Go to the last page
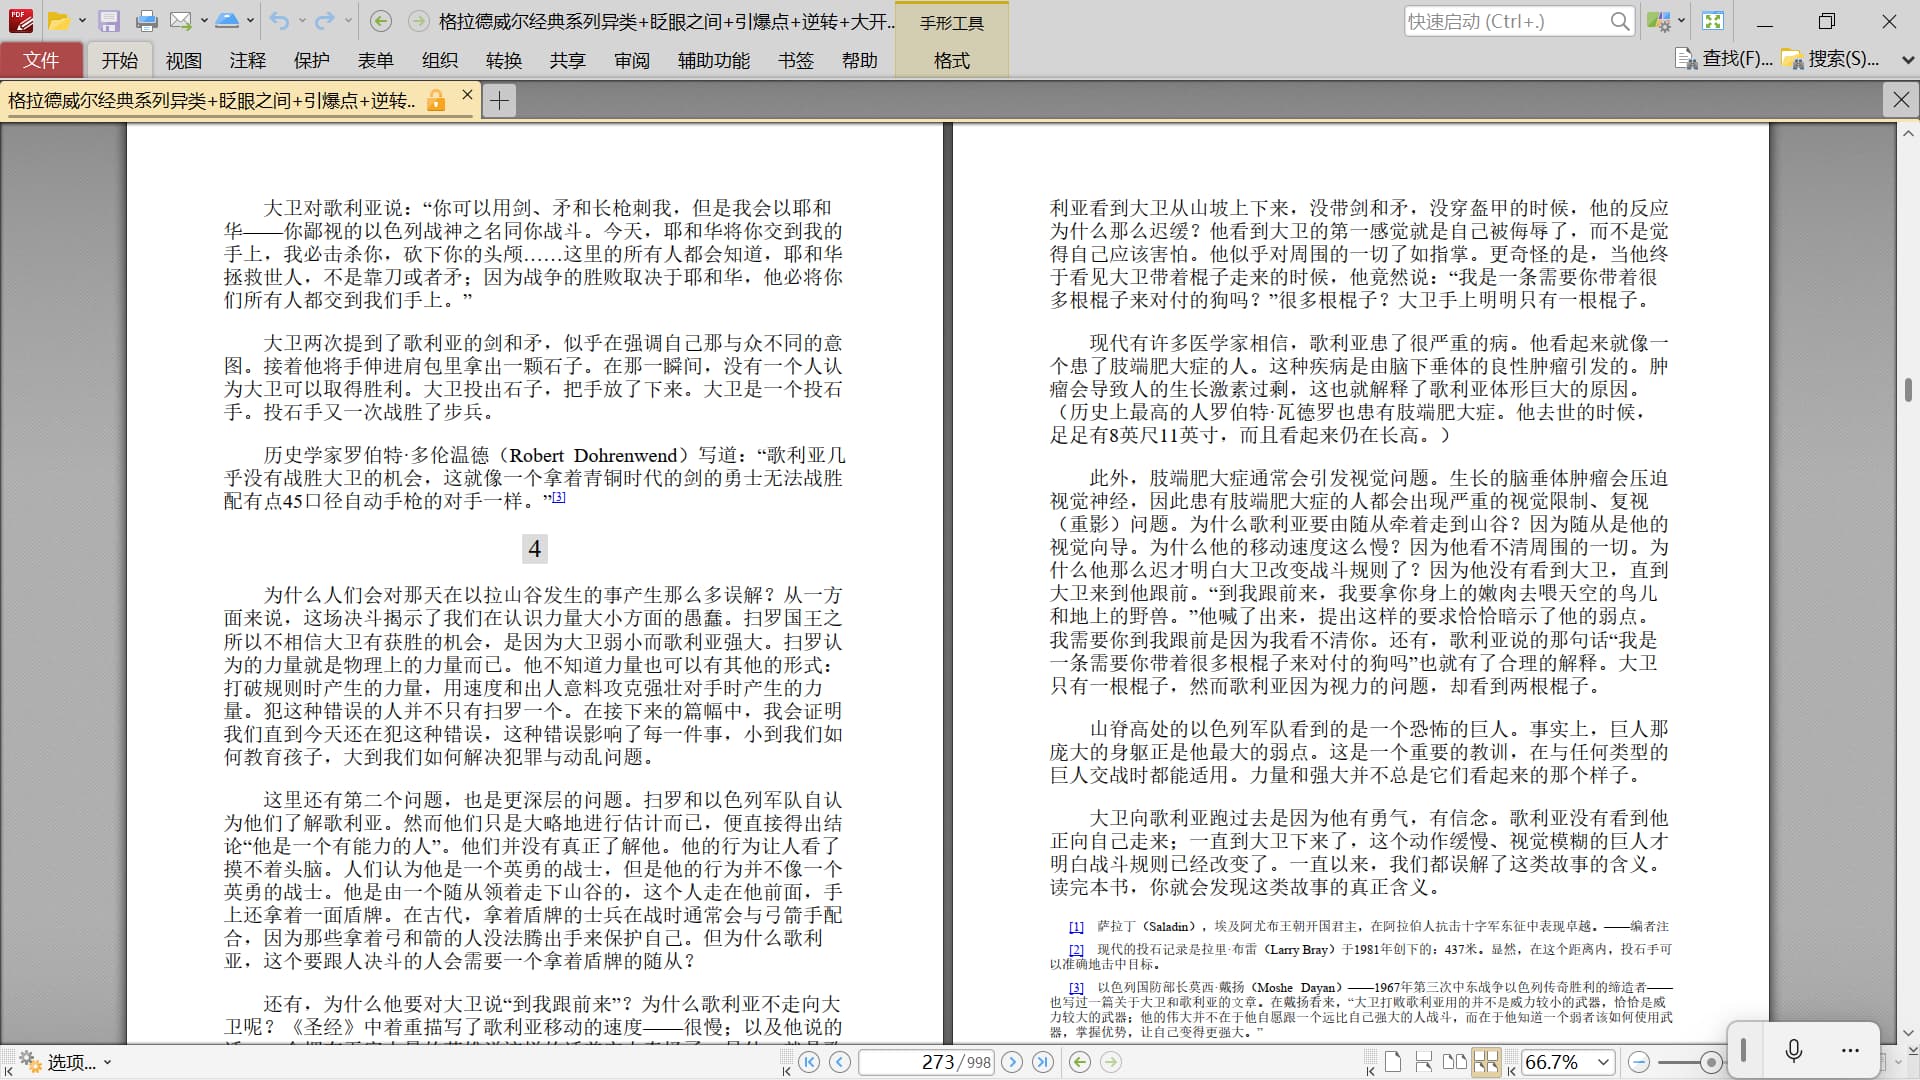 click(x=1043, y=1062)
